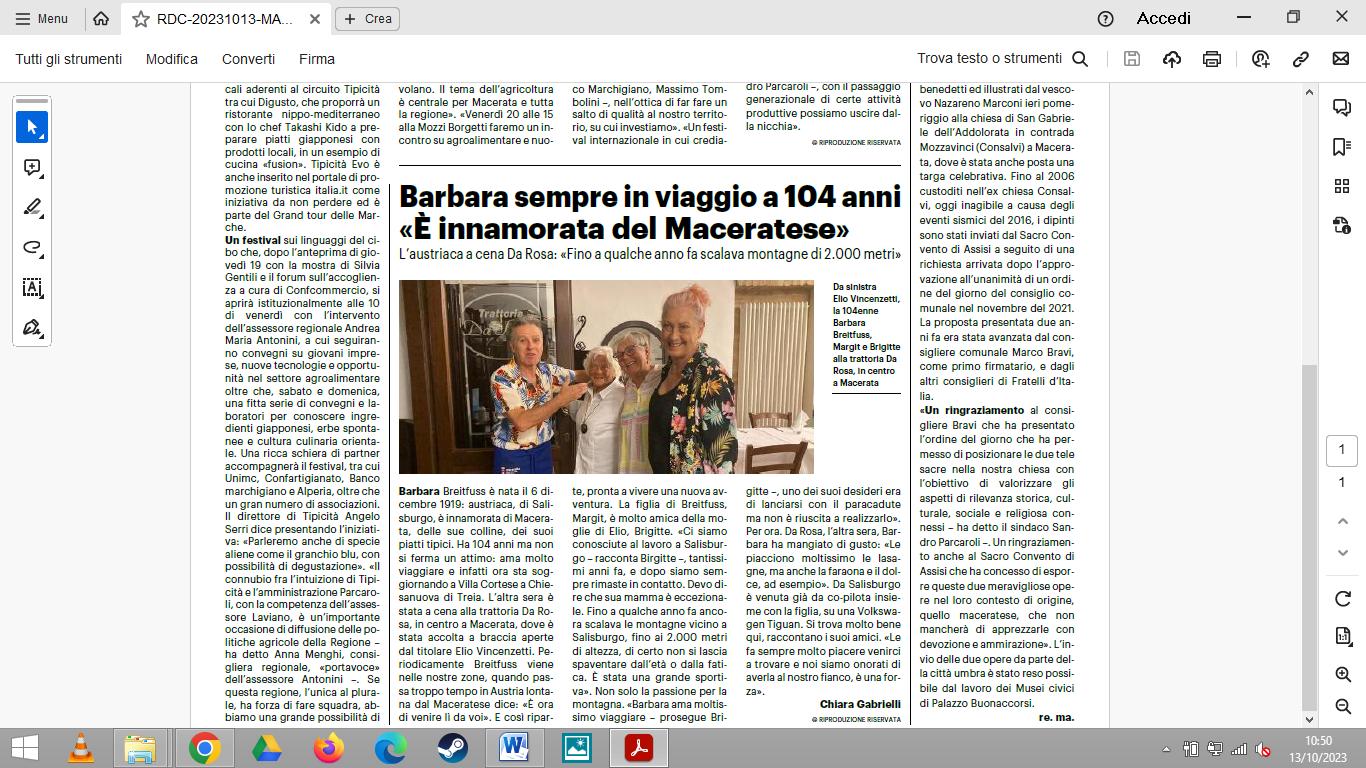Click the document scrollbar down arrow
This screenshot has height=768, width=1366.
(1308, 718)
